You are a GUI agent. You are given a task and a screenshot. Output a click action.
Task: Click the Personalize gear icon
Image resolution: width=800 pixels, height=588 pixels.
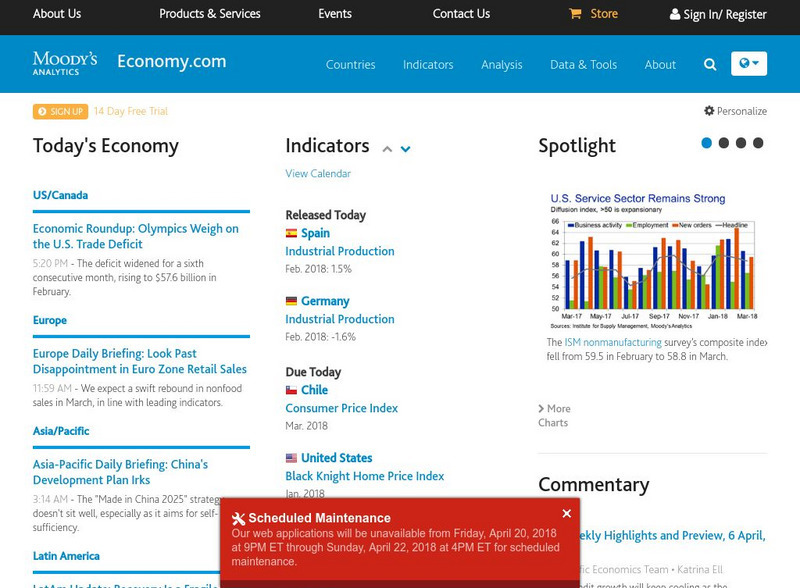(x=709, y=111)
